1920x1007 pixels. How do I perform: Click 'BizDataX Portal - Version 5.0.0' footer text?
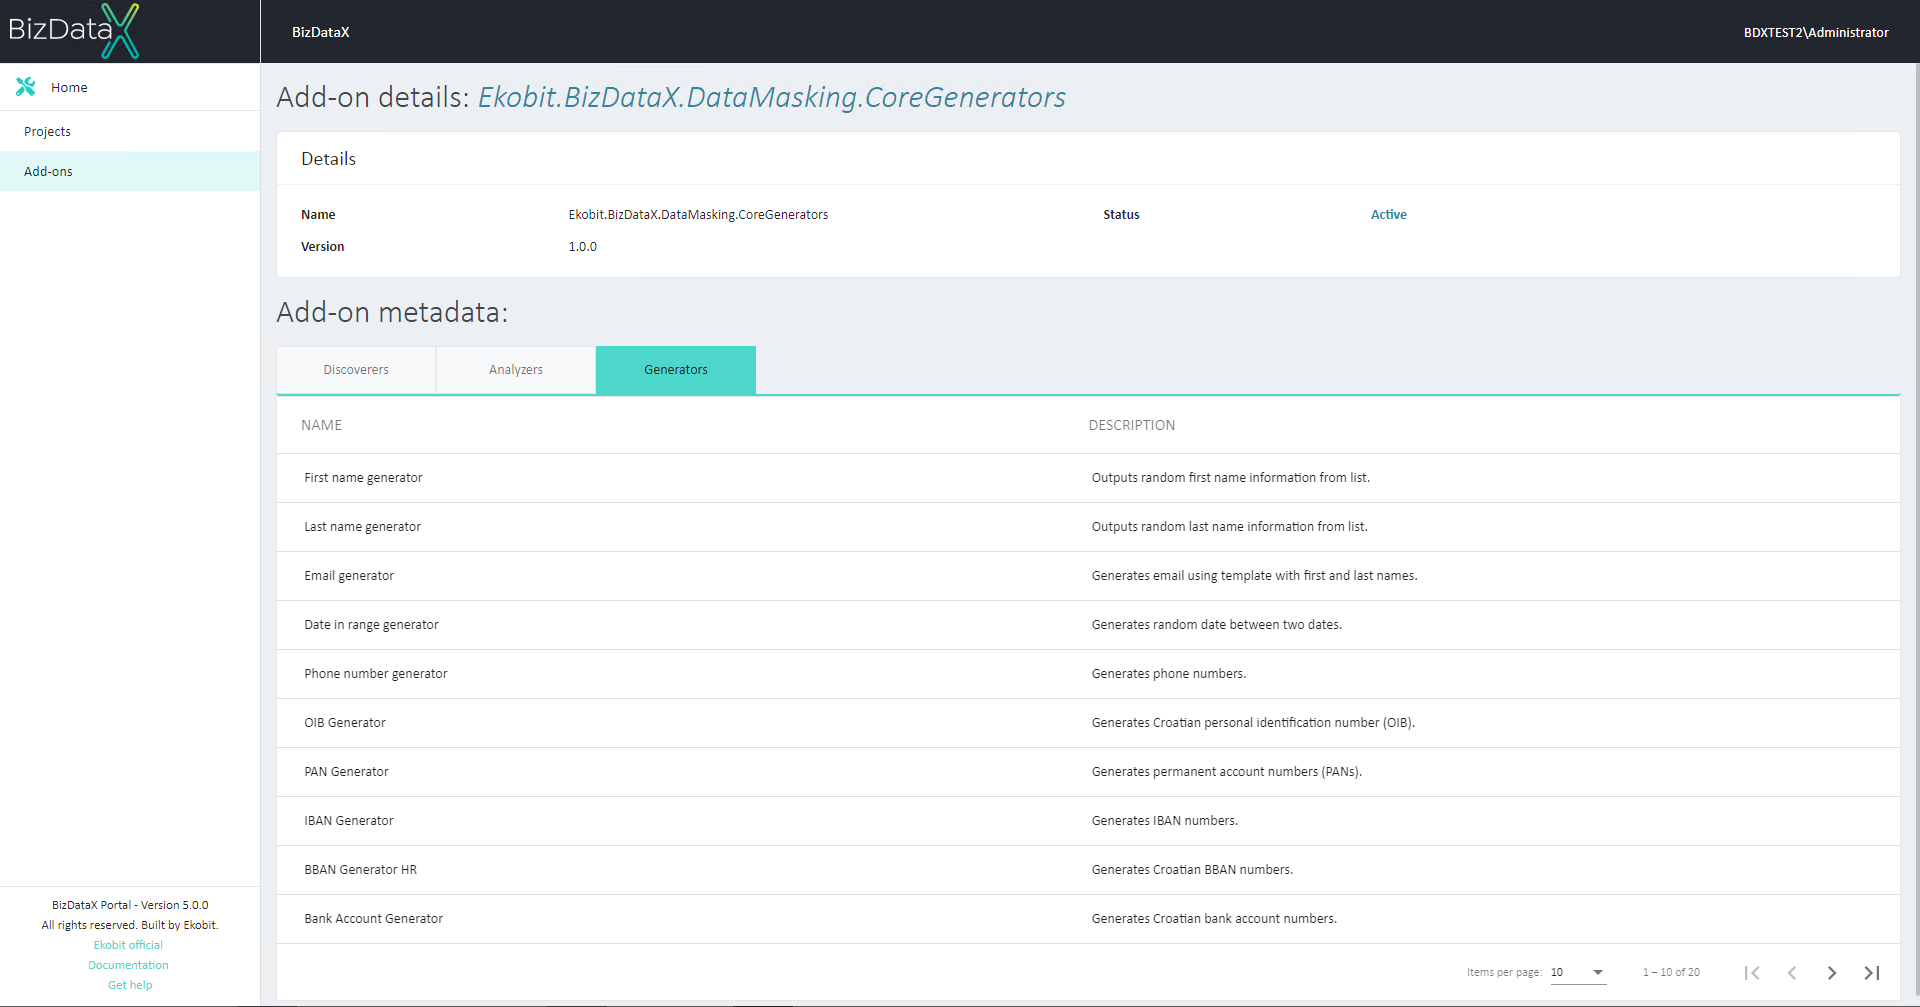(x=130, y=905)
